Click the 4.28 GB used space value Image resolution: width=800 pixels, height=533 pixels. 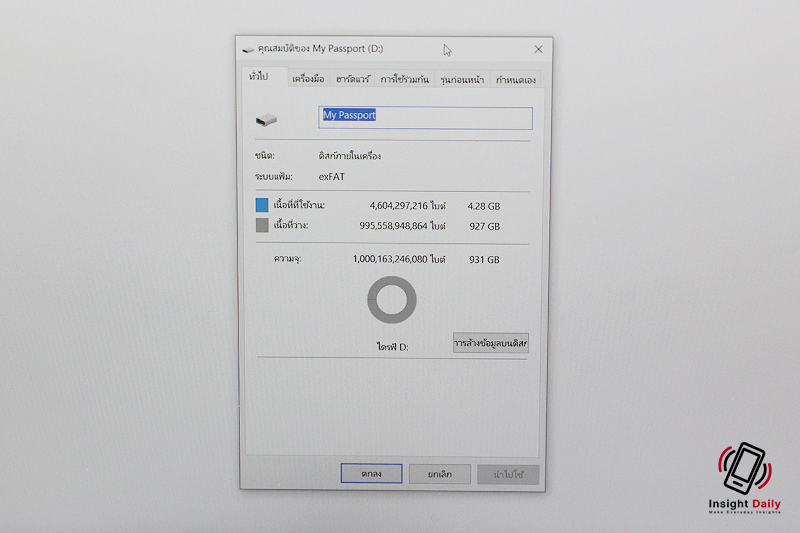tap(483, 205)
